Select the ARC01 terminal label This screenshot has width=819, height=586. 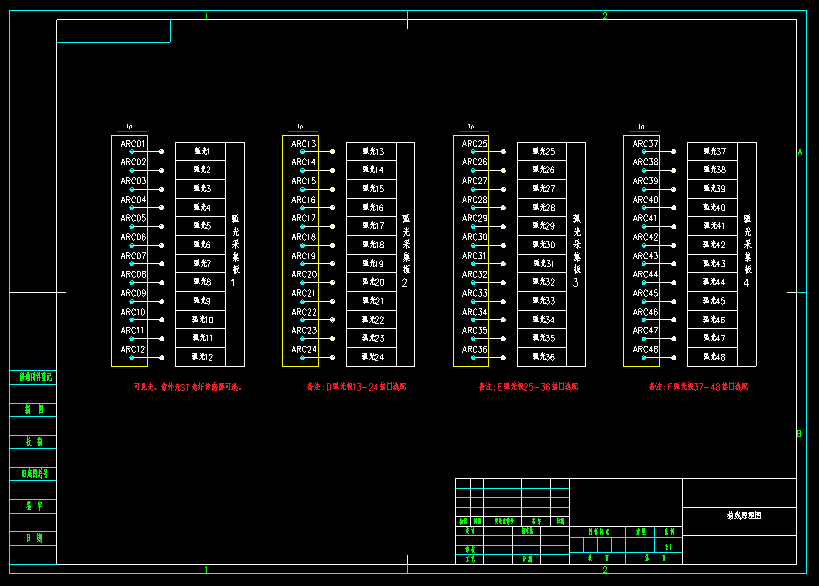(133, 144)
